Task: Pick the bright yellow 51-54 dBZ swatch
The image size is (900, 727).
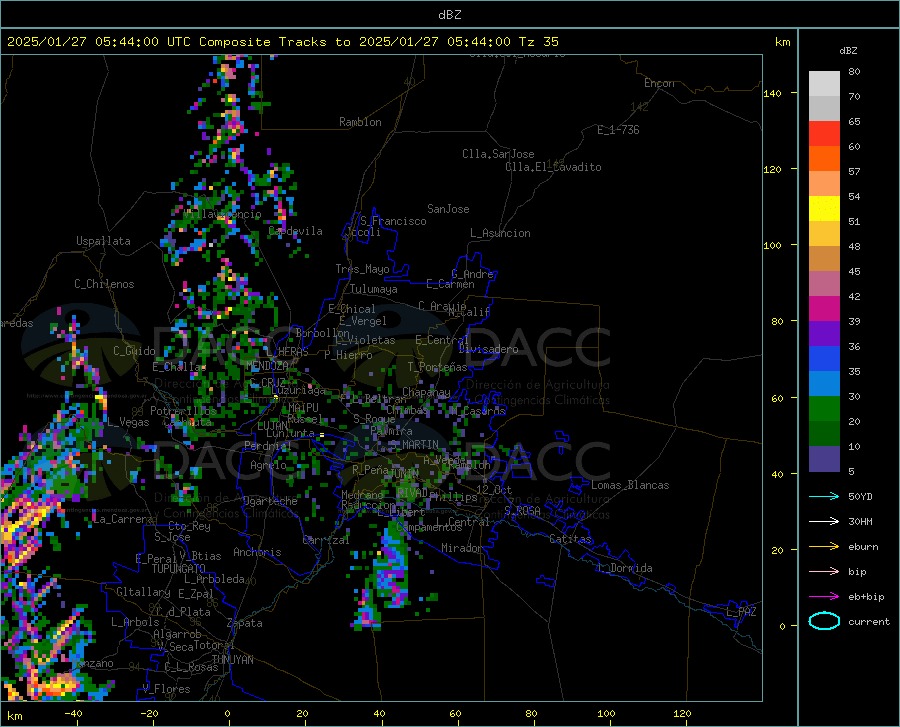Action: click(x=824, y=209)
